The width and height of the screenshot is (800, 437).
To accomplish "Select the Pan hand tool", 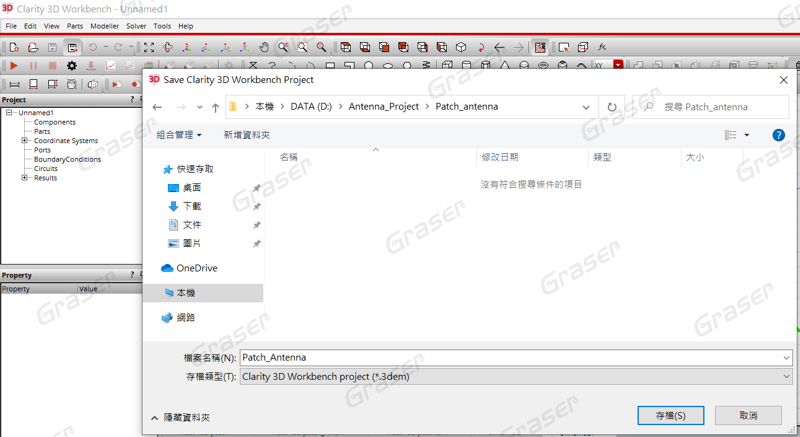I will [x=264, y=47].
